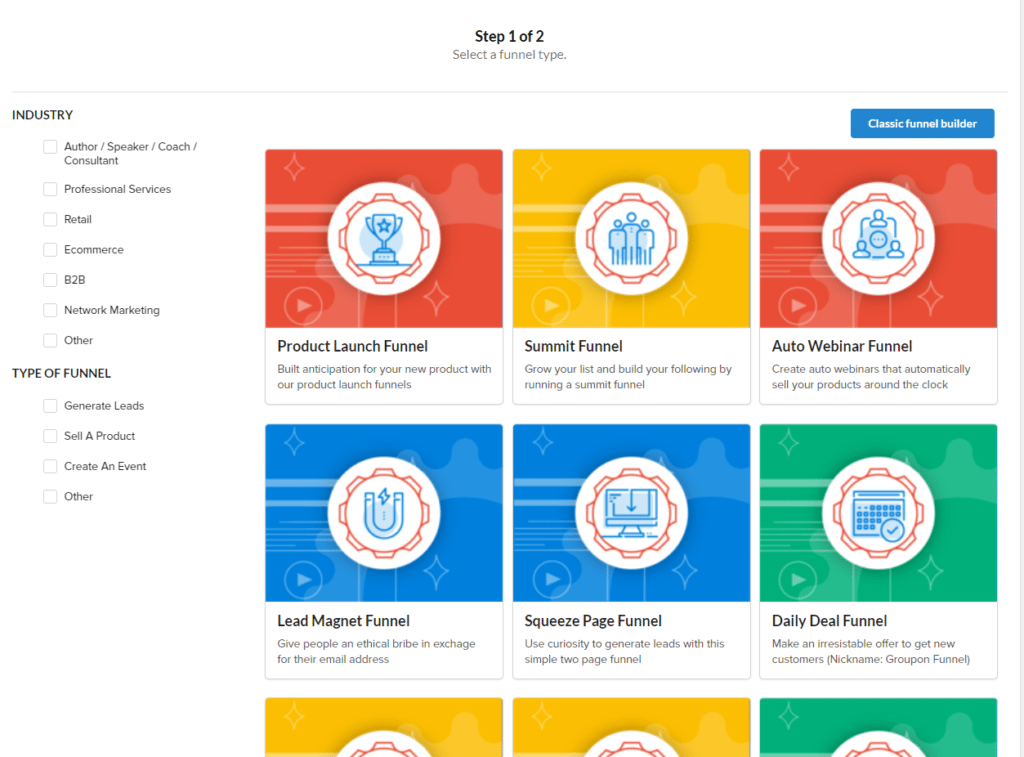Tick the Other checkbox under Type of Funnel

tap(50, 496)
